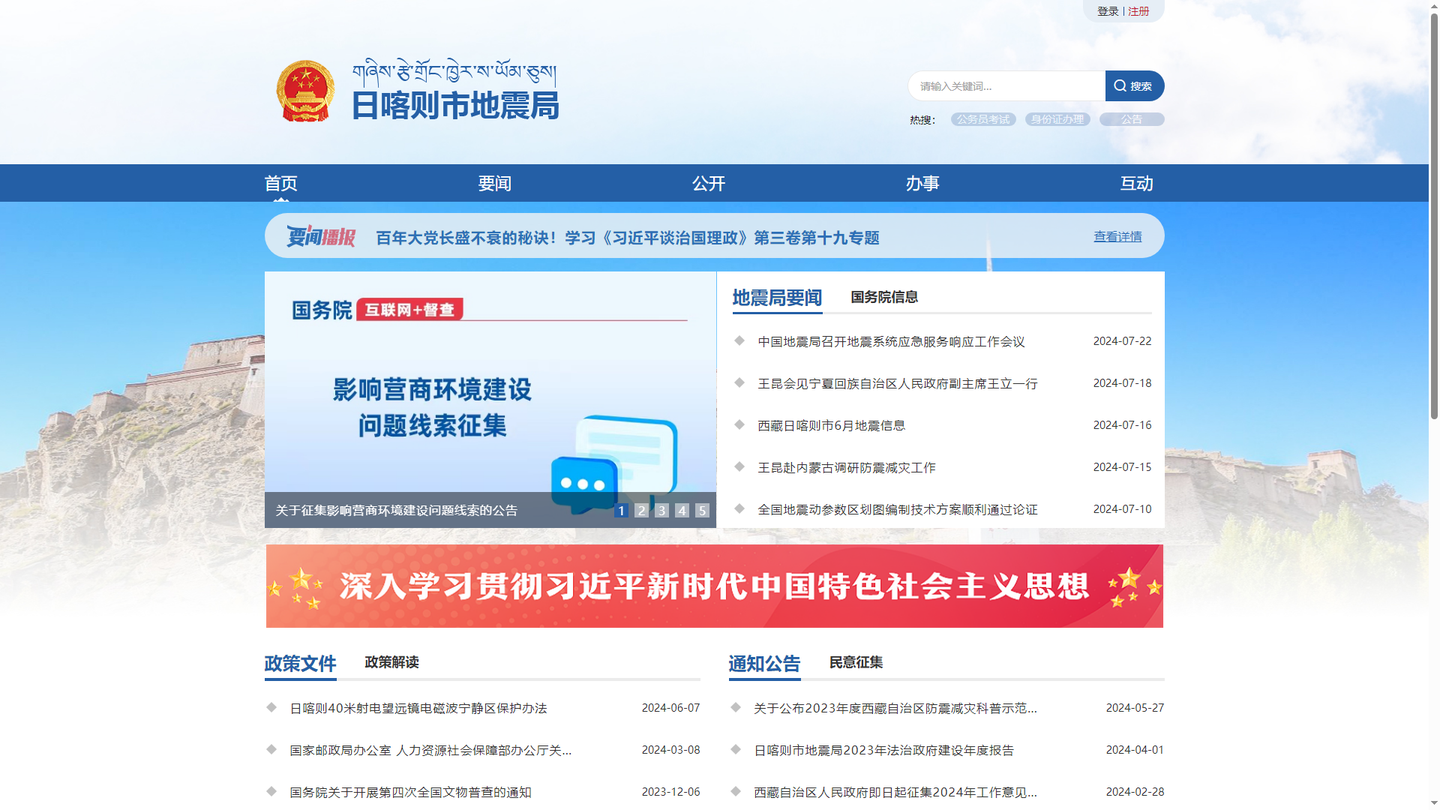Select the 国务院信息 tab
The image size is (1440, 810).
coord(884,297)
